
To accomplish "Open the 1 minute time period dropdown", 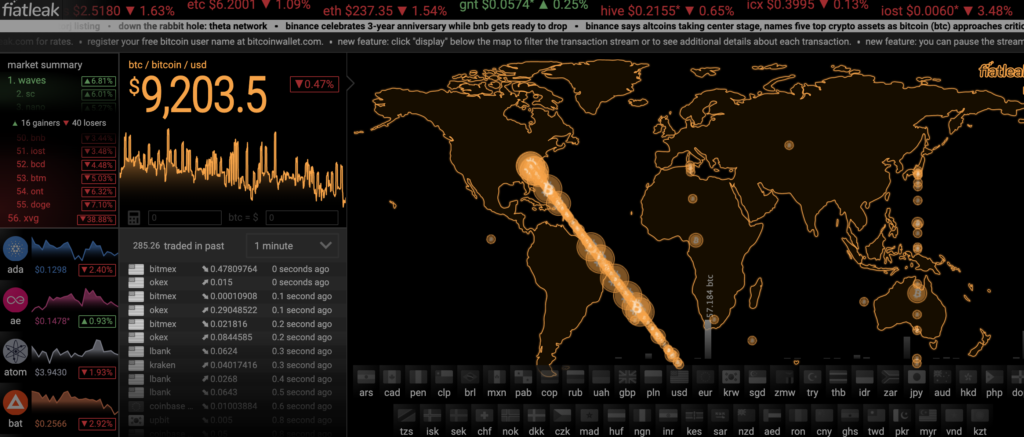I will click(293, 246).
